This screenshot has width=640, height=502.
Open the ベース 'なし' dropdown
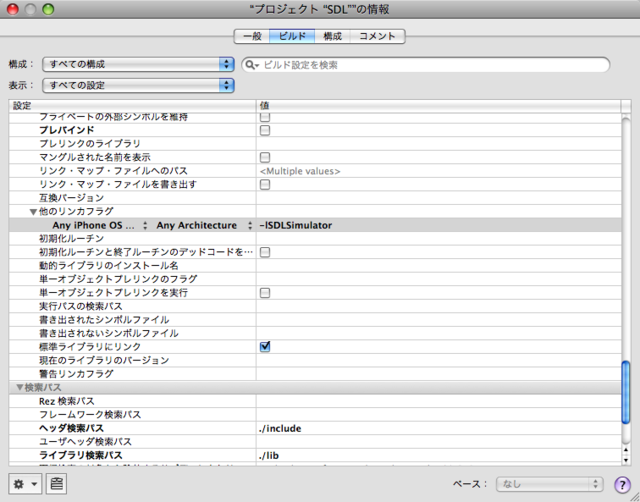[549, 484]
